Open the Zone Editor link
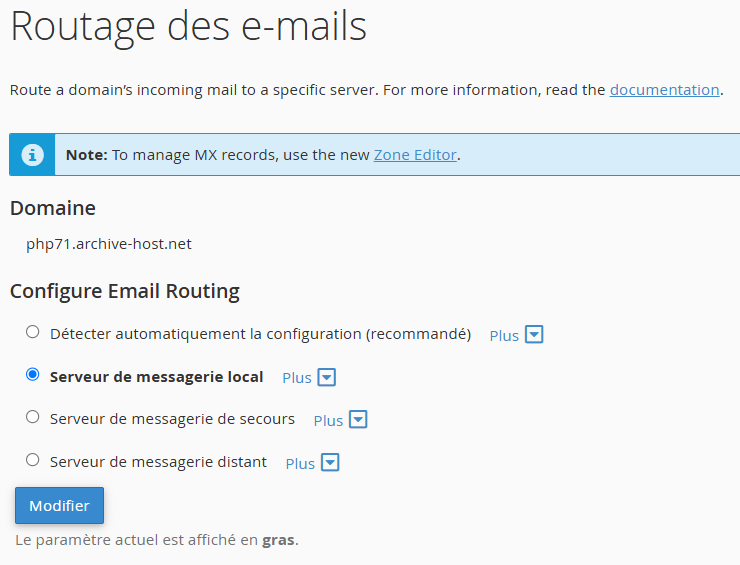 (x=415, y=155)
